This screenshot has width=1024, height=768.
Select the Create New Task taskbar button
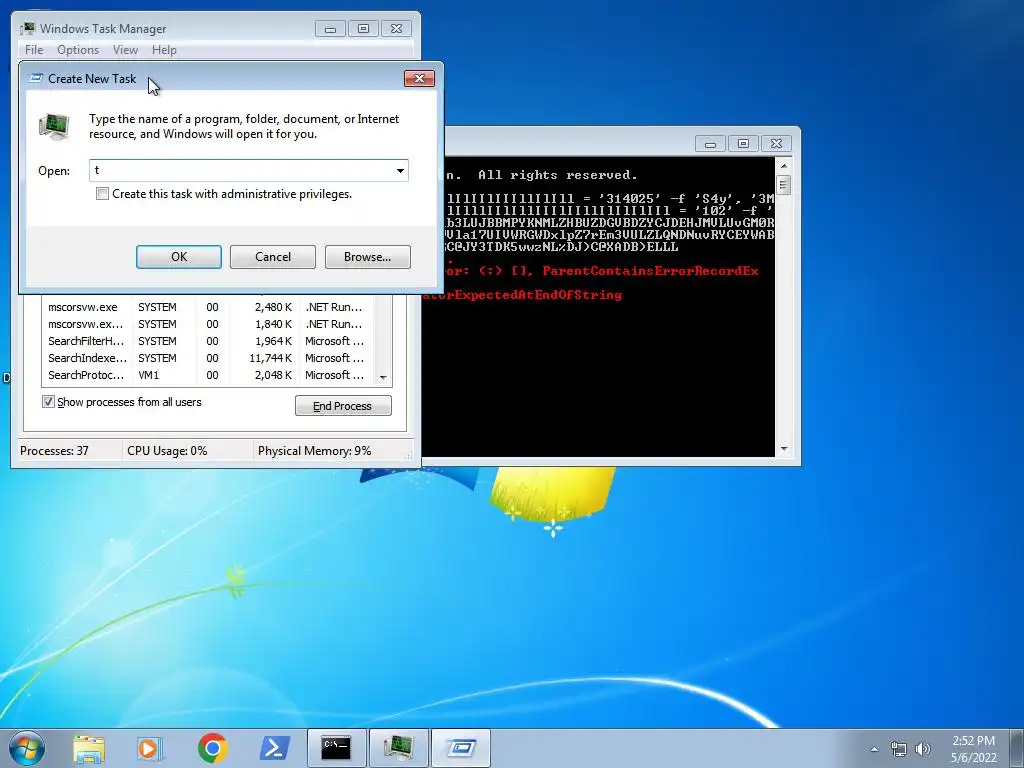point(460,748)
